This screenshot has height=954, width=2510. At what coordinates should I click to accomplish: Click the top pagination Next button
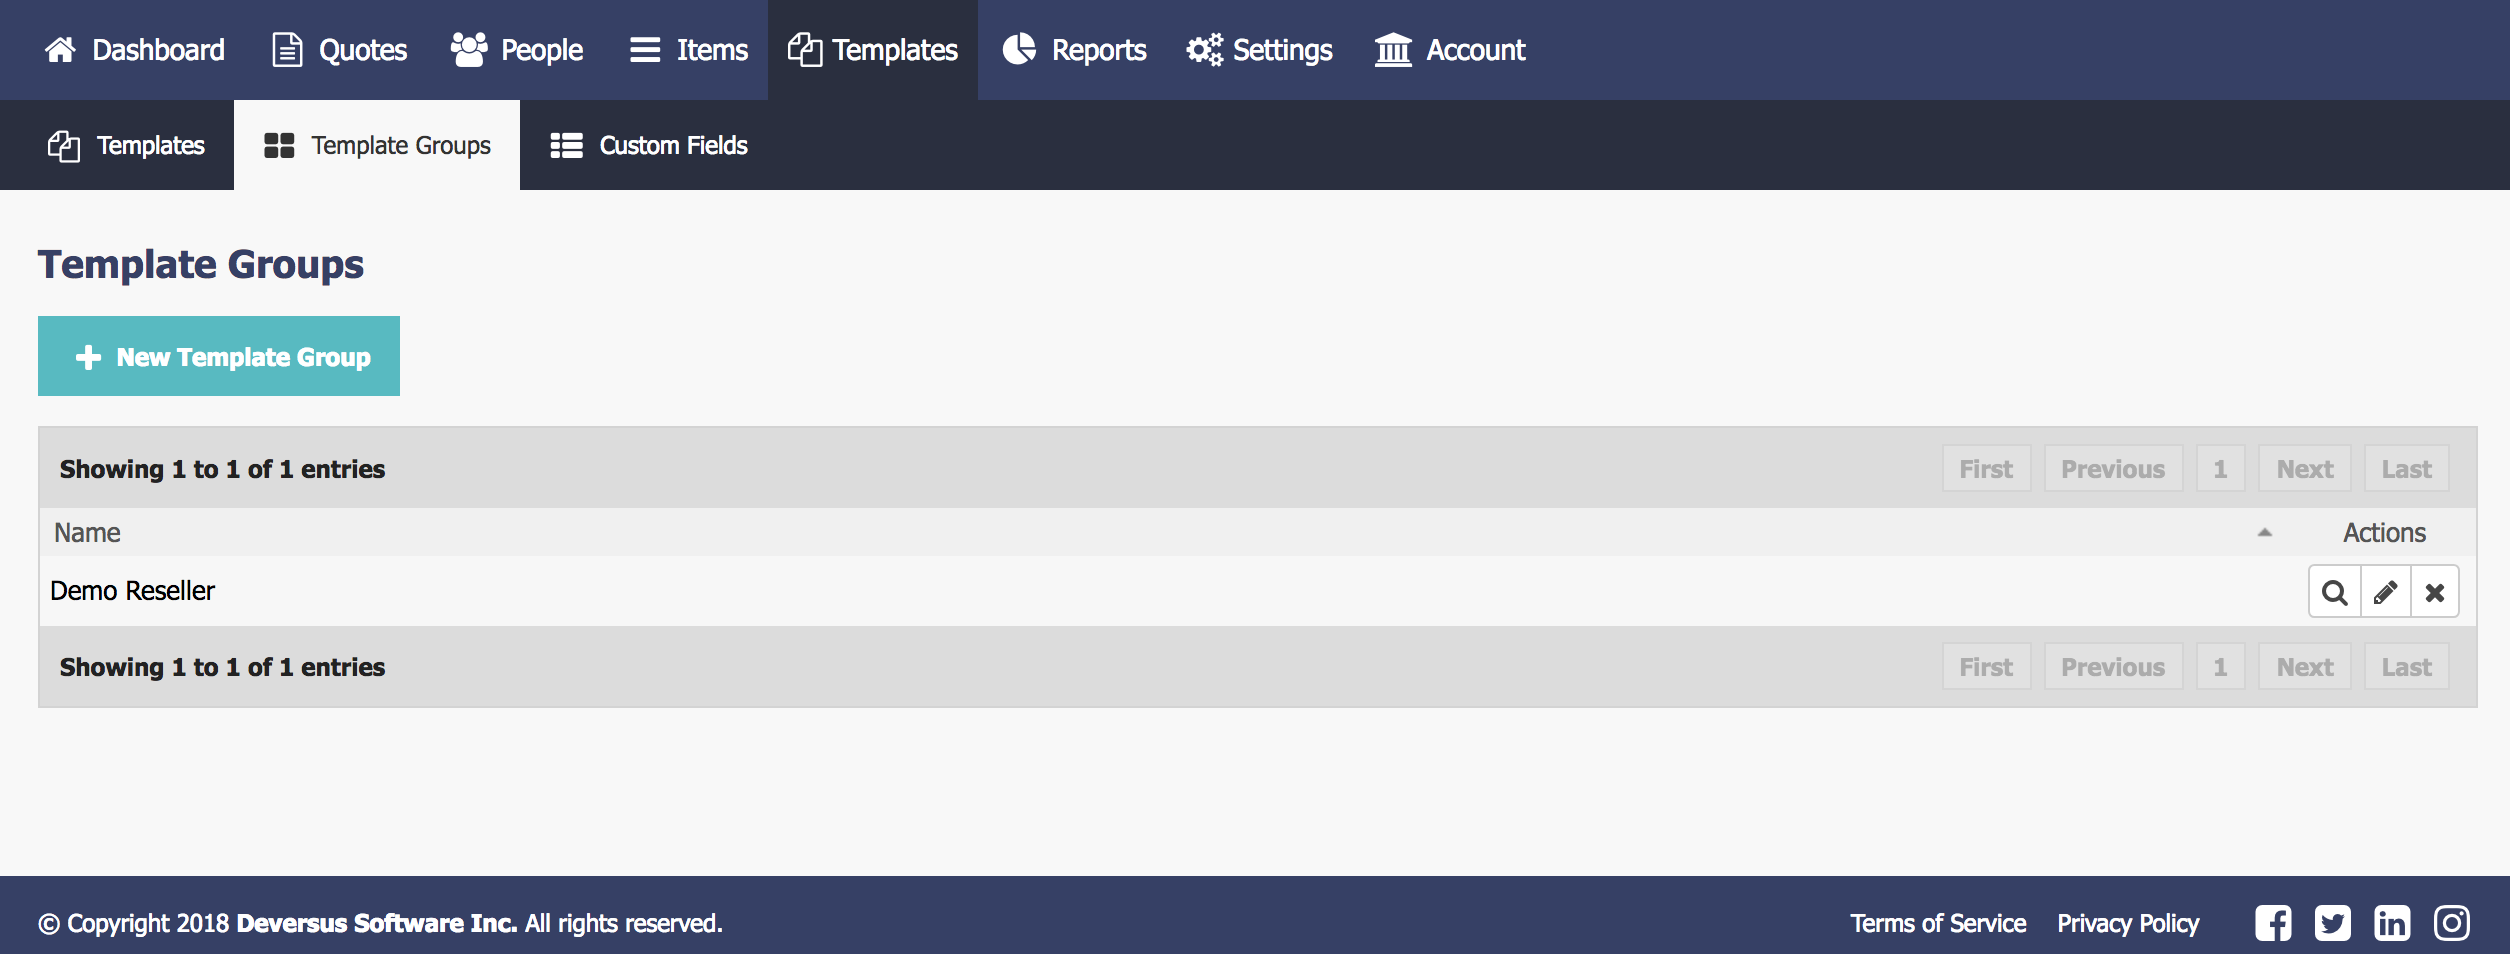[x=2305, y=469]
